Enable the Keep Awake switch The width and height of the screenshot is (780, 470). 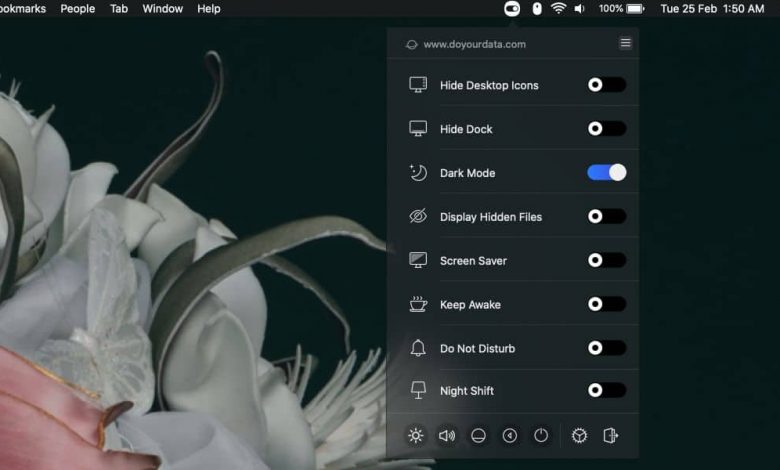tap(606, 304)
